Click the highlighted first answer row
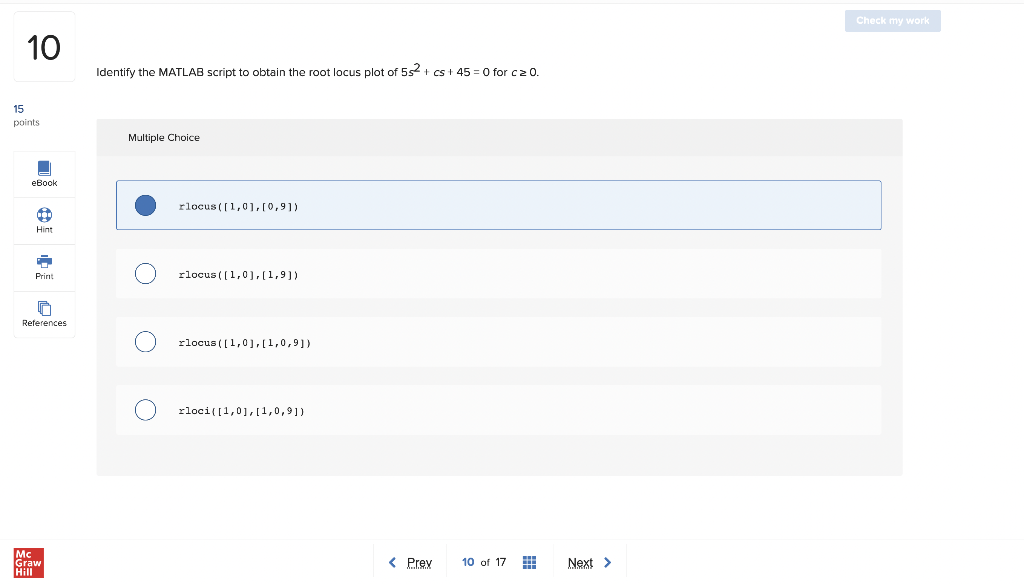 coord(499,205)
